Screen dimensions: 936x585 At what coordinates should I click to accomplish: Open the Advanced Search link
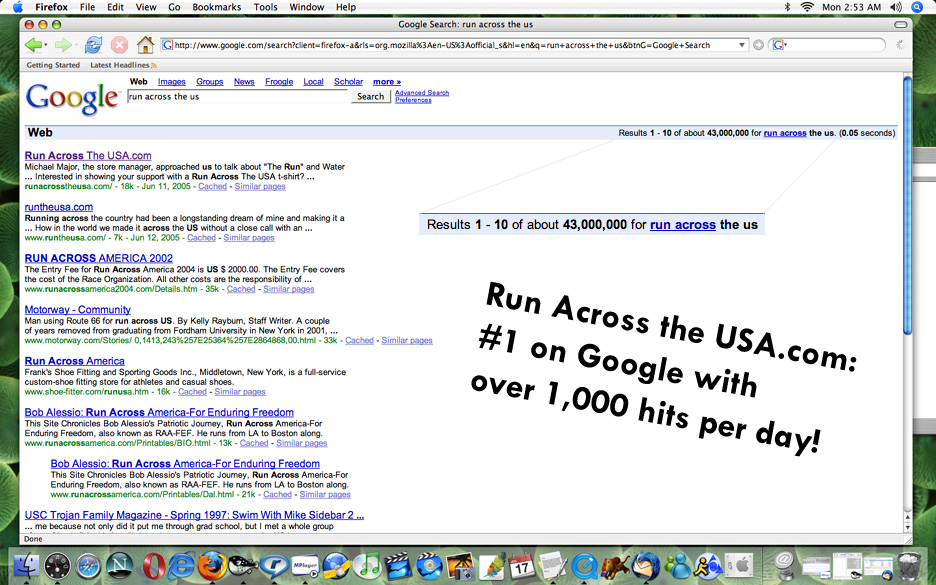[421, 93]
